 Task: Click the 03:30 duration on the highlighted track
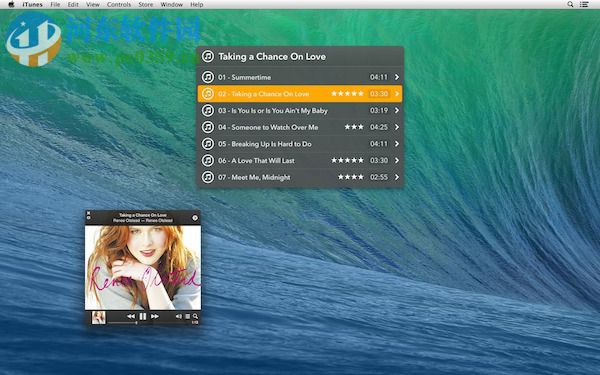coord(379,94)
